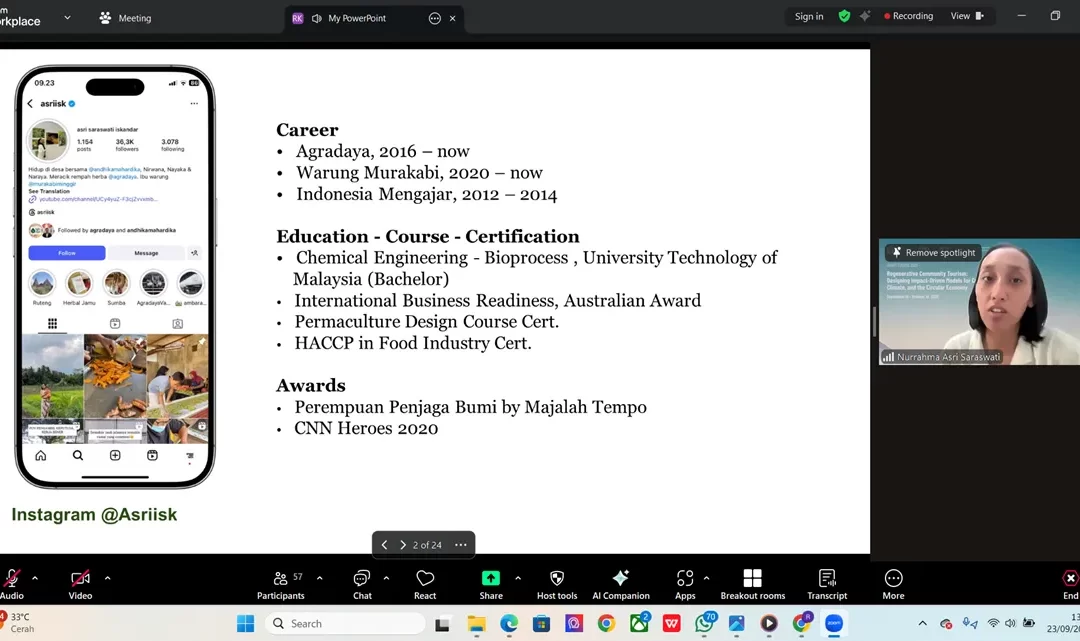Open the Zoom Workplace dropdown chevron
This screenshot has width=1080, height=641.
coord(67,17)
